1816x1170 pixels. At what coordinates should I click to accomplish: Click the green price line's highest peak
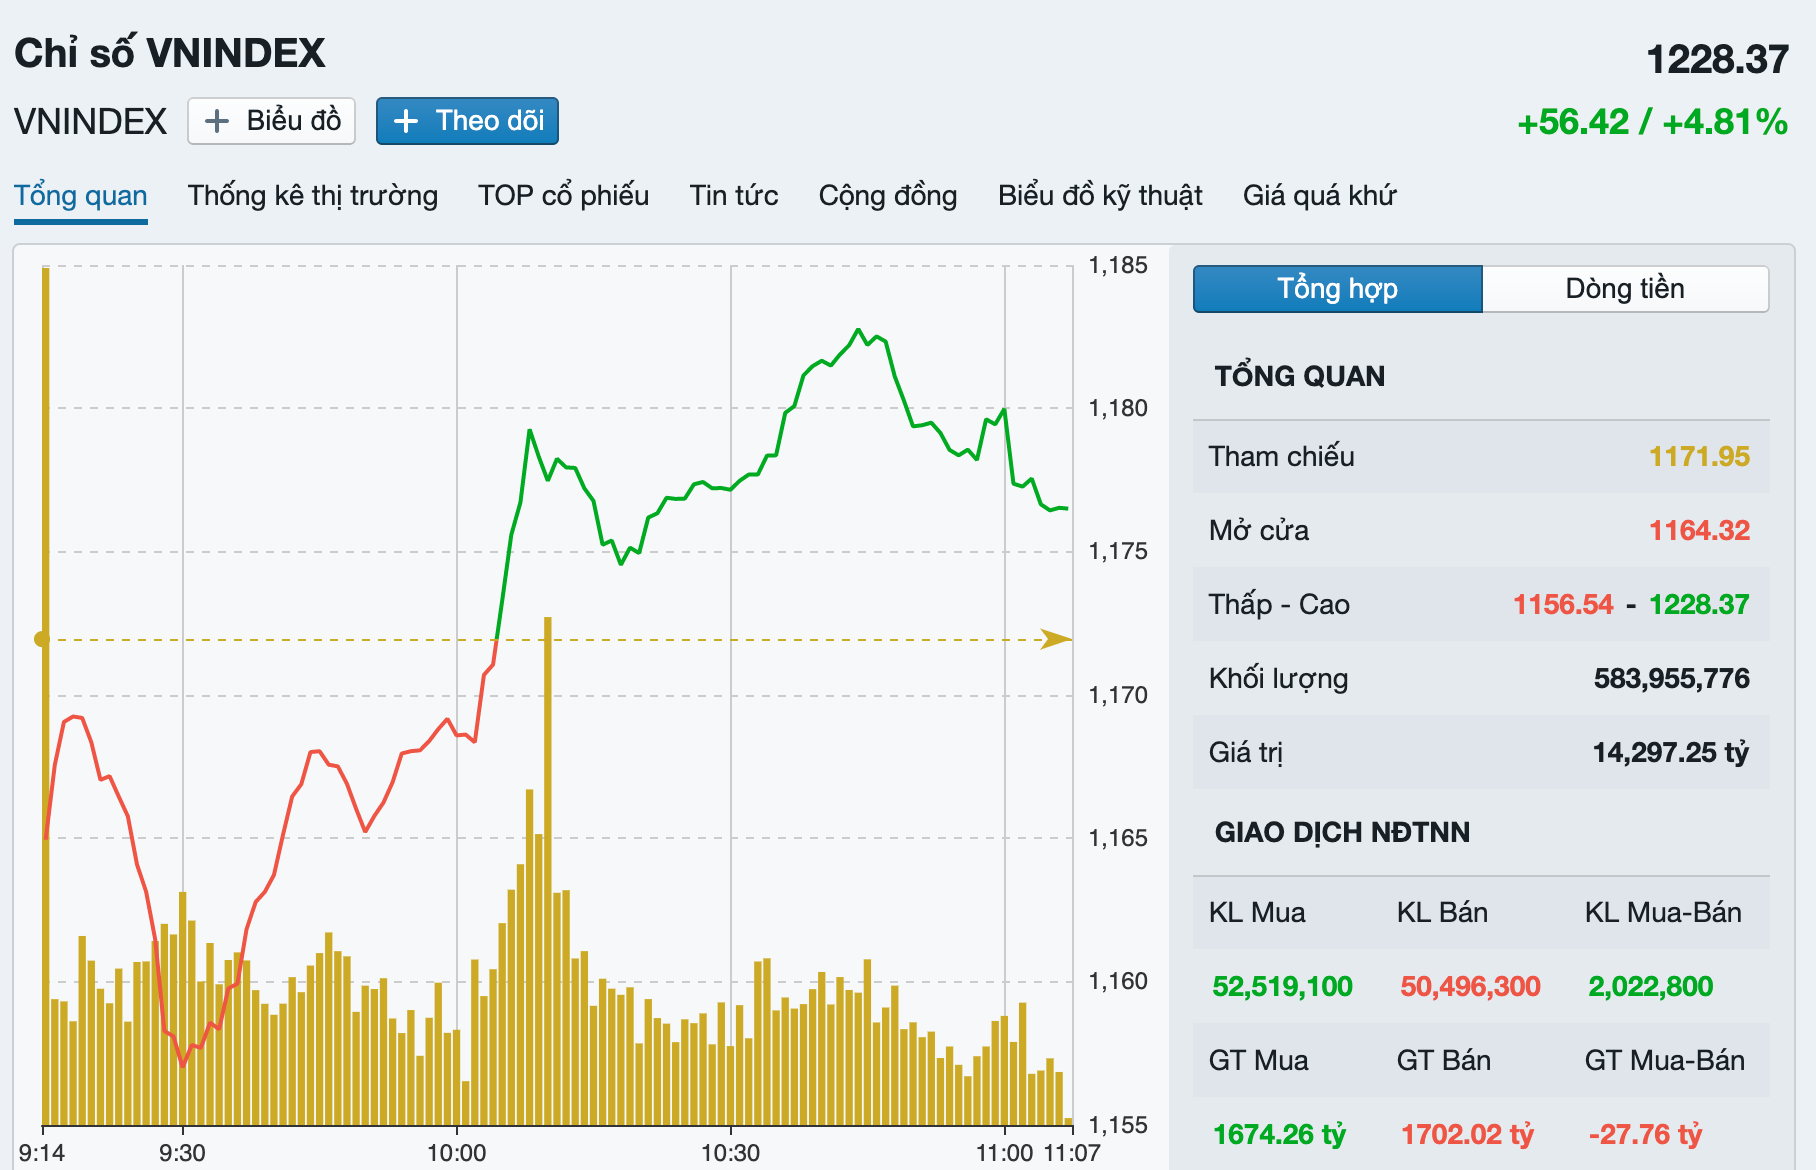click(858, 329)
